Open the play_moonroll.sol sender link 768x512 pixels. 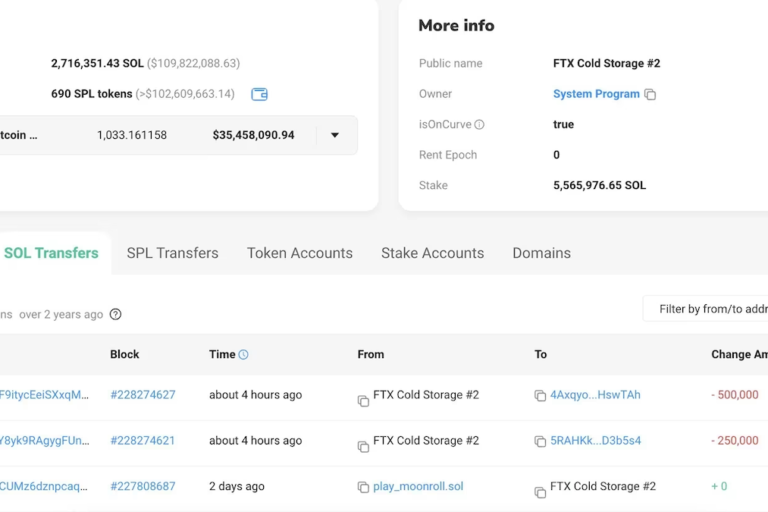pos(418,487)
